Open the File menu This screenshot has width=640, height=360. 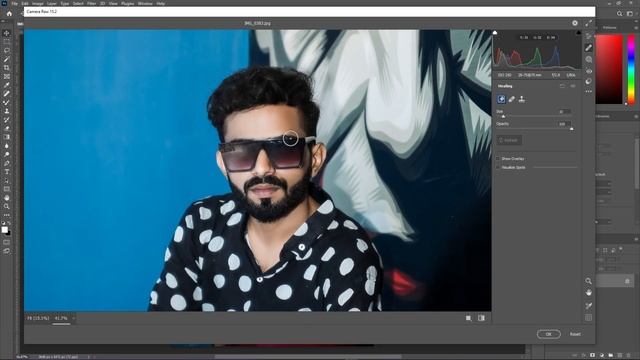pos(15,3)
